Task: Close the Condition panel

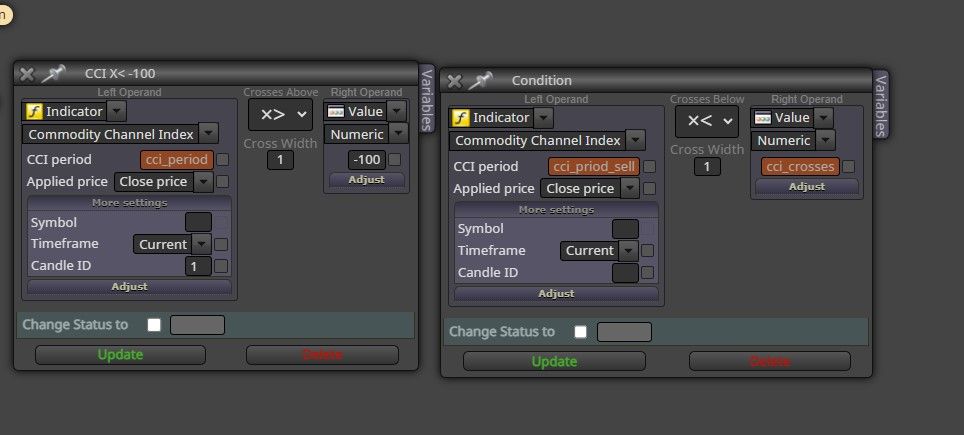Action: pos(454,81)
